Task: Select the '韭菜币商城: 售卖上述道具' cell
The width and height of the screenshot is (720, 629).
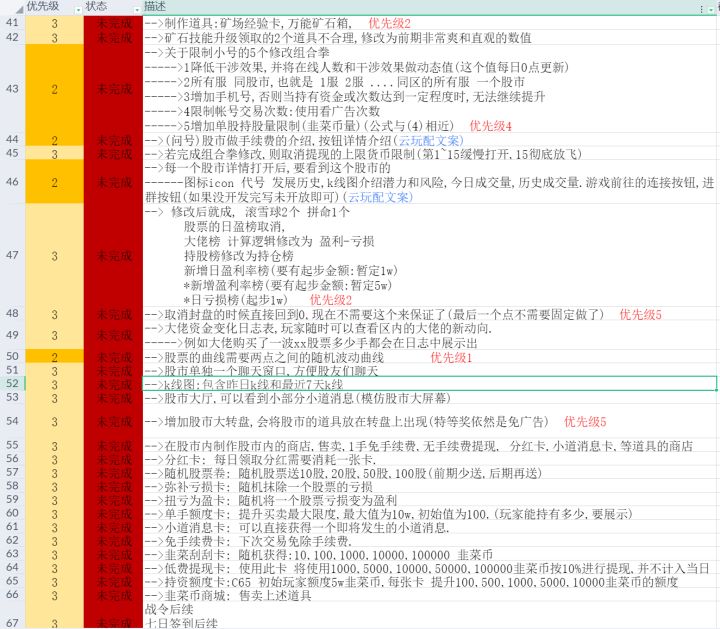Action: [431, 595]
